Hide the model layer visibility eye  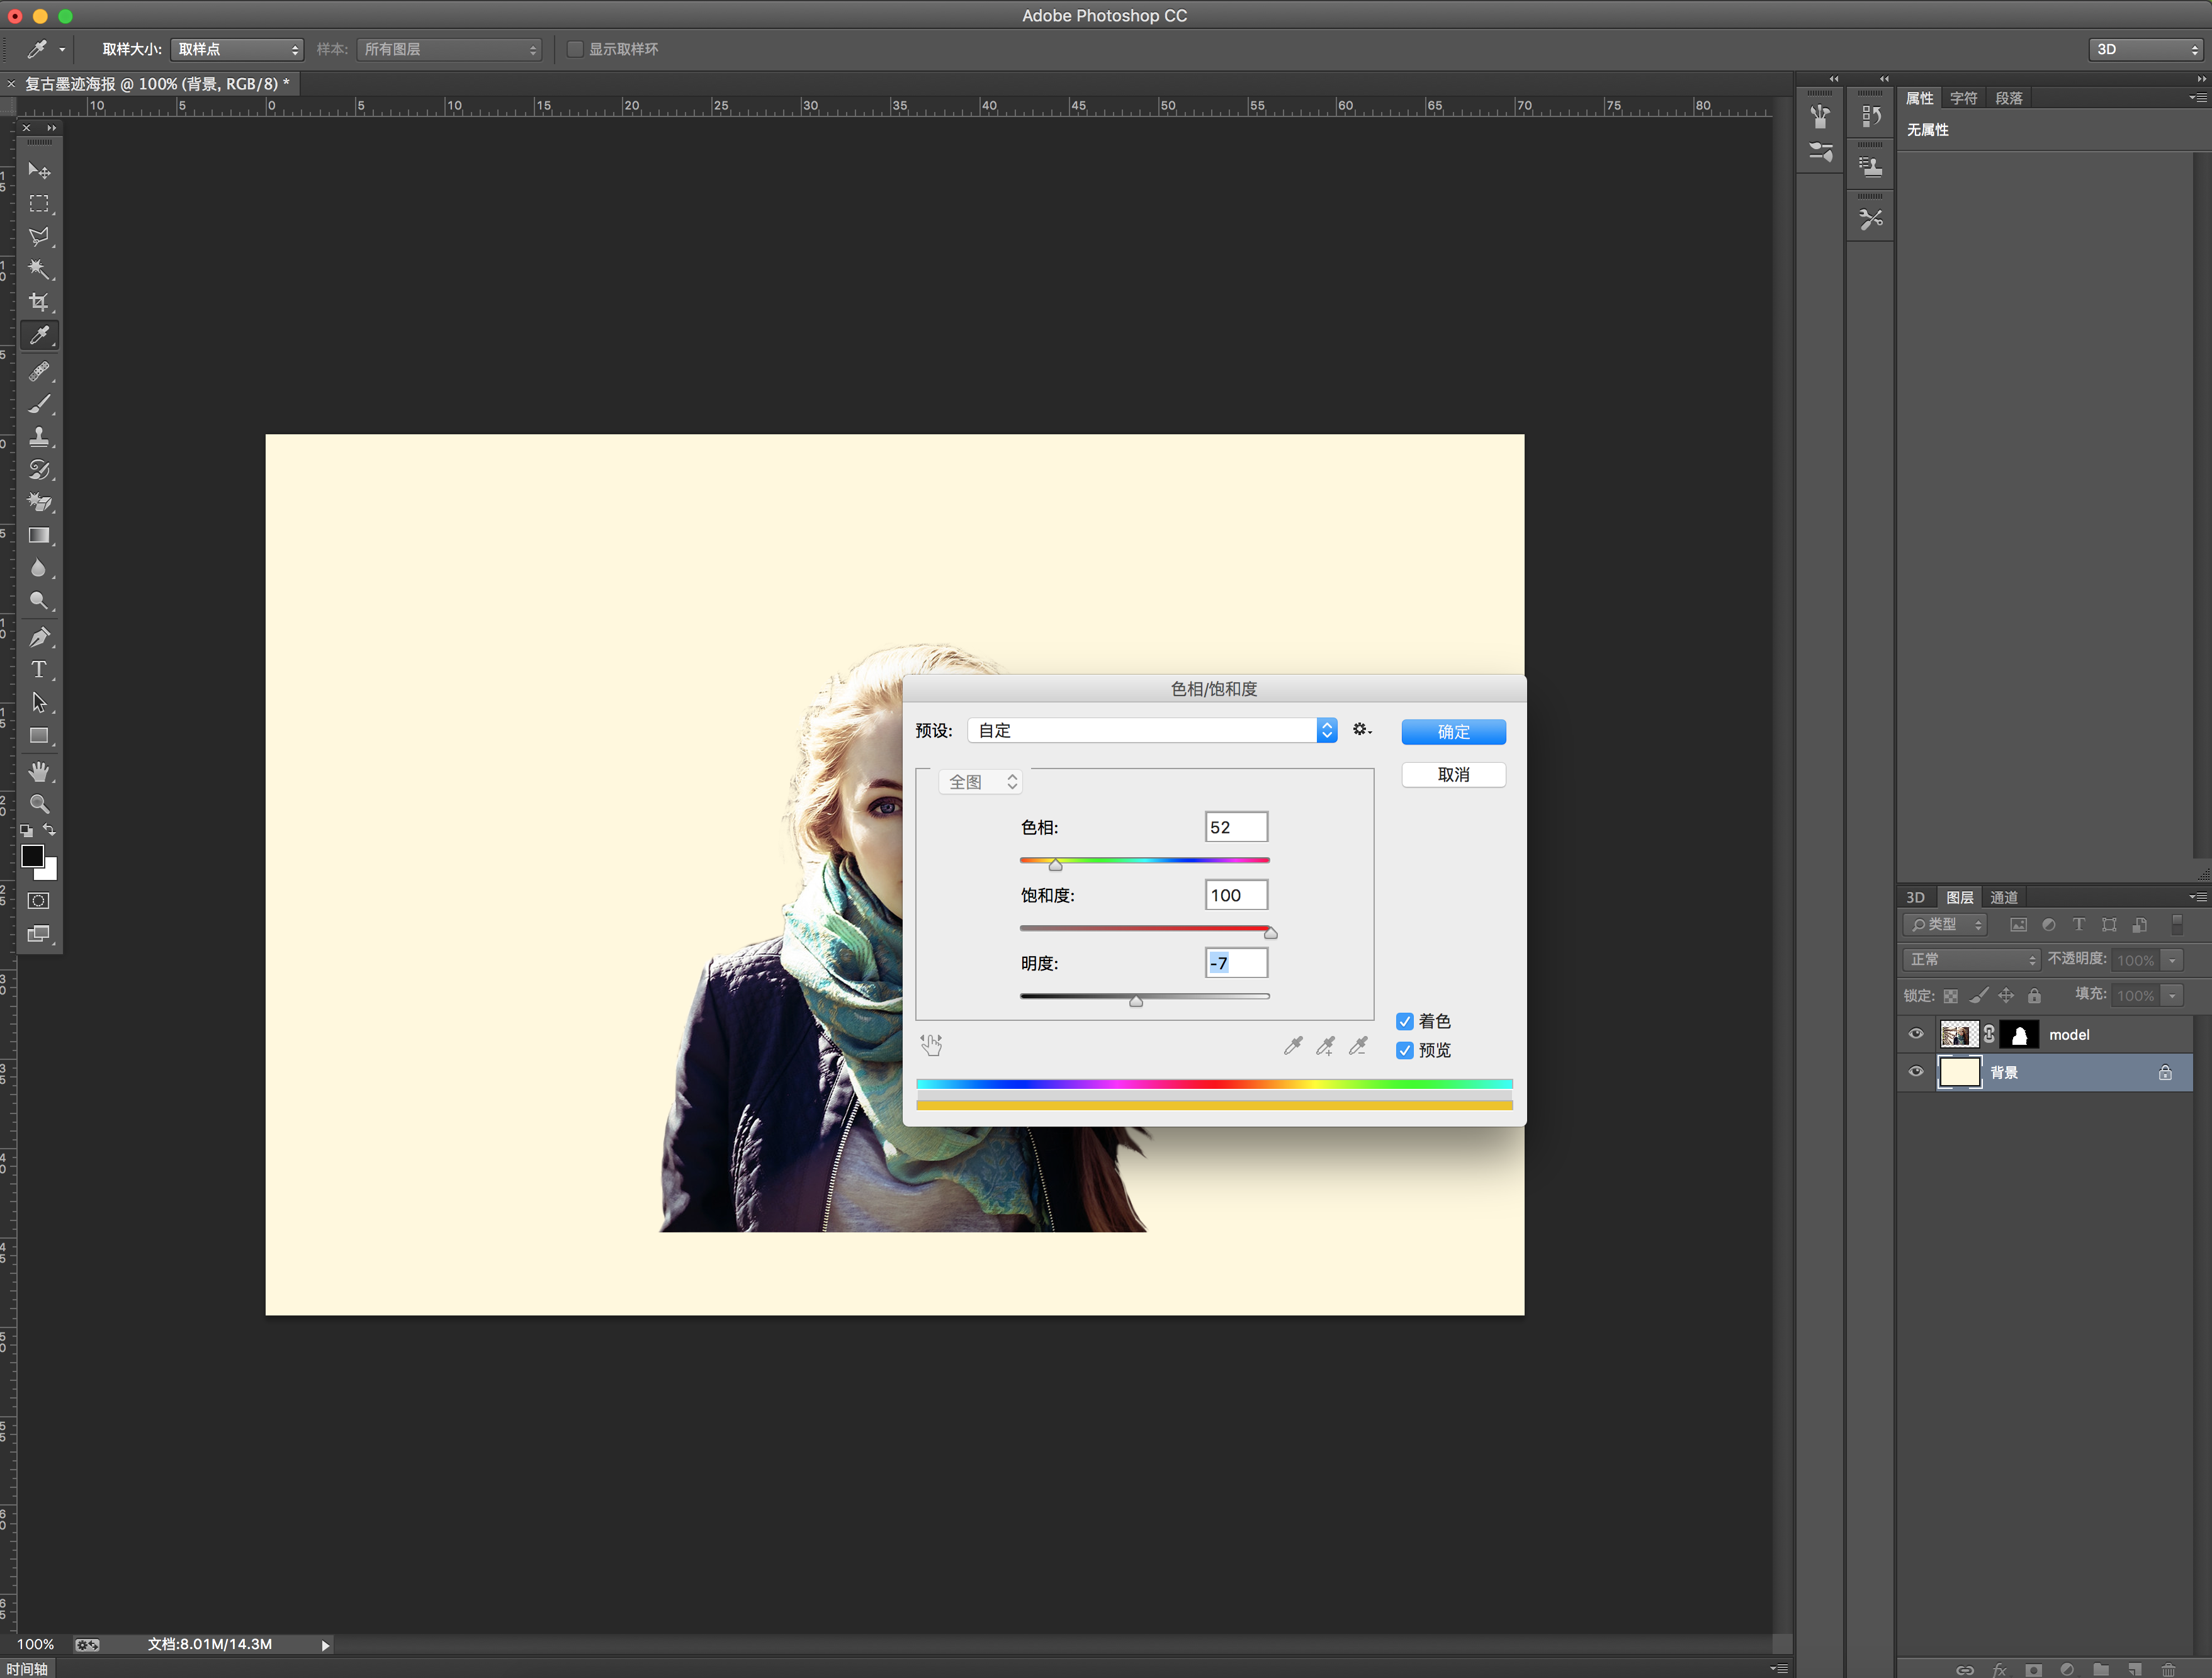[x=1915, y=1034]
